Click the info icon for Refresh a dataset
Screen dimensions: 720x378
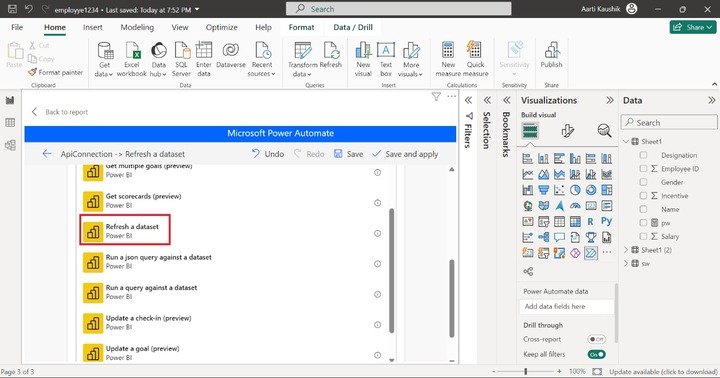[x=377, y=233]
